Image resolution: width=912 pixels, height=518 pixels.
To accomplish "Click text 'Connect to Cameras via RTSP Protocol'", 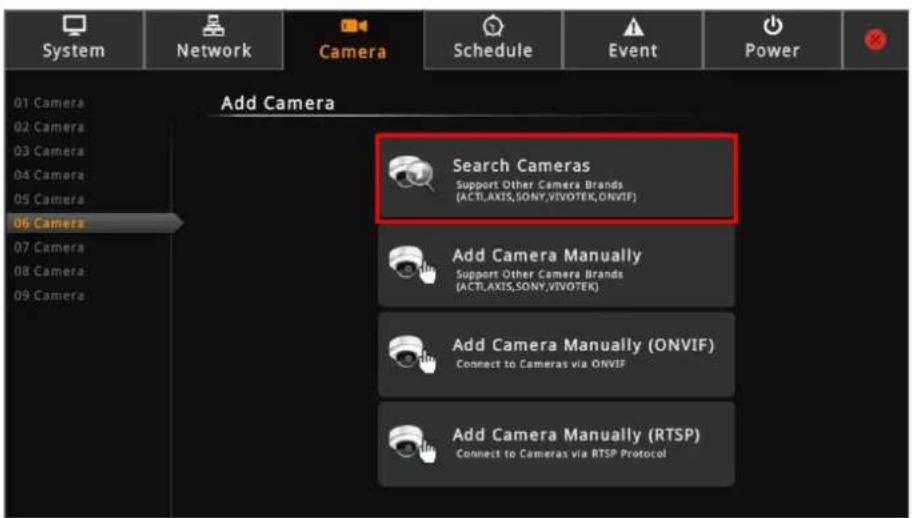I will [561, 453].
